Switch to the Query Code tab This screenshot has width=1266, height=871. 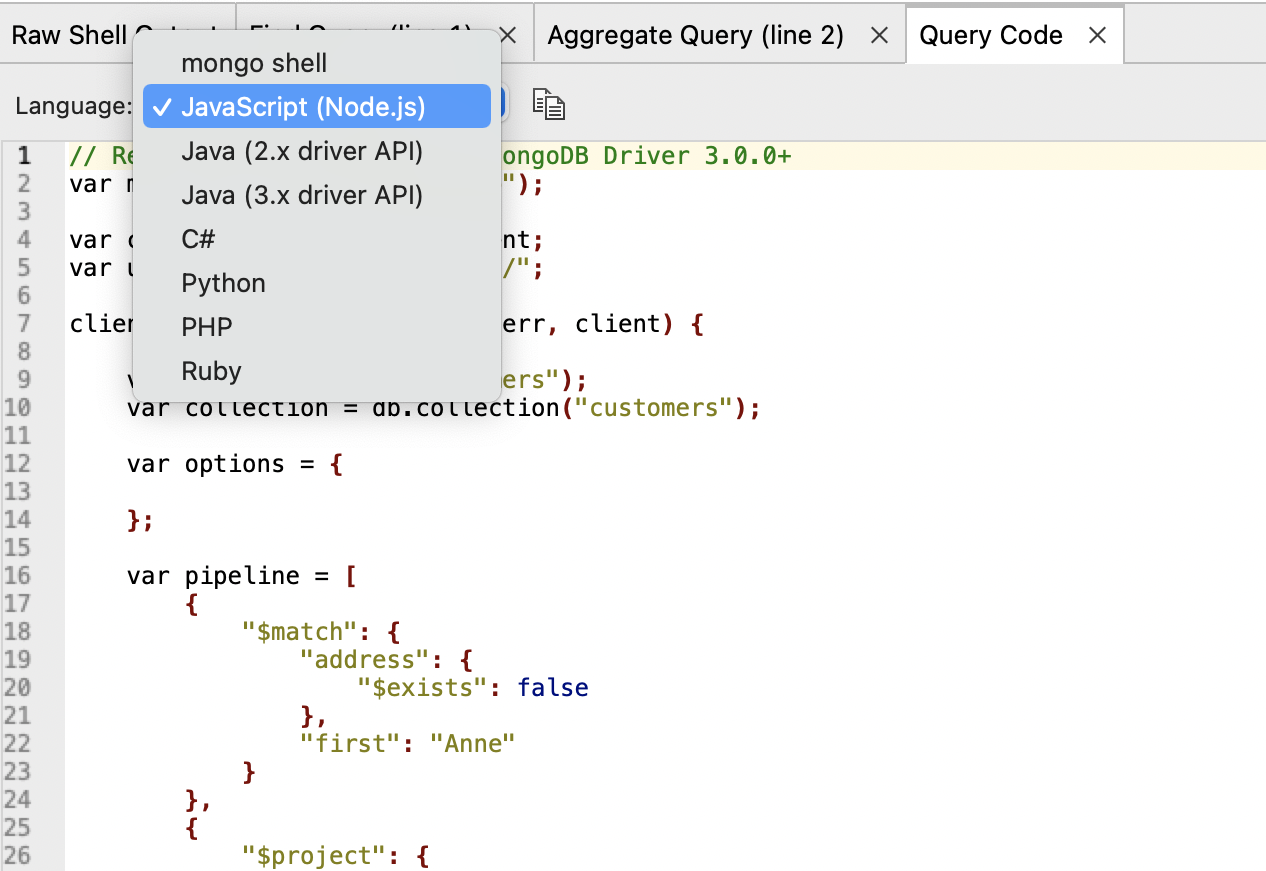[x=990, y=34]
